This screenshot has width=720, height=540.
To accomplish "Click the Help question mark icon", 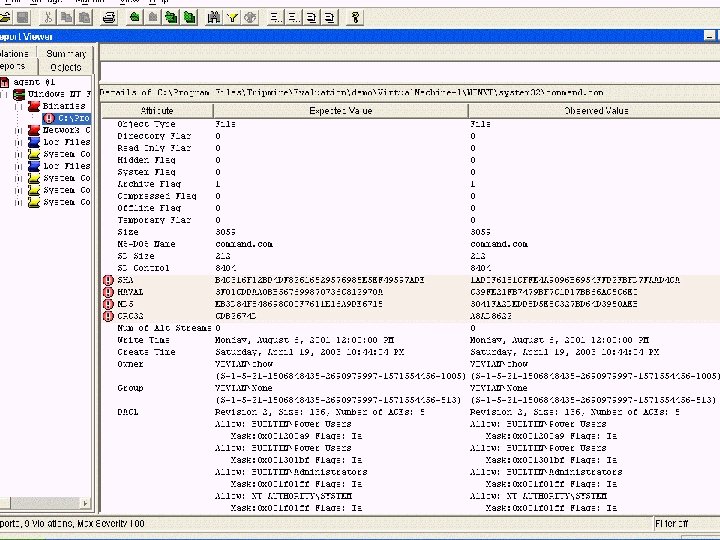I will (x=355, y=18).
